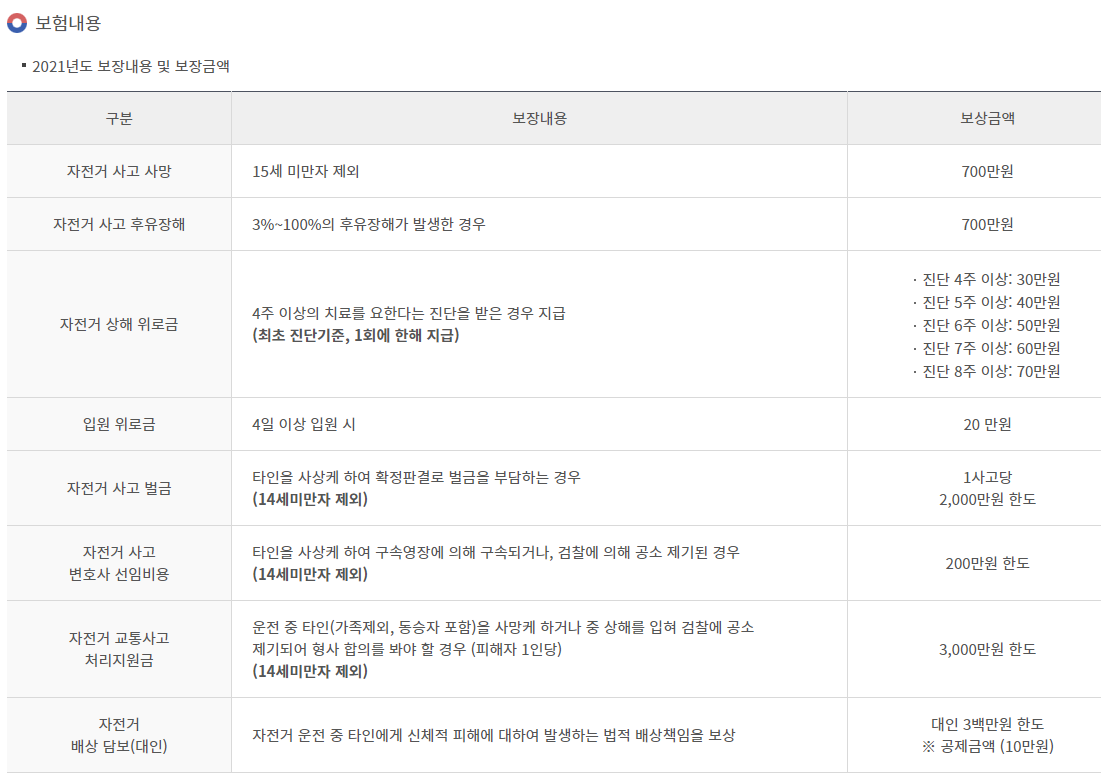Click the 3,000만원 한도 amount cell
Screen dimensions: 1101x777
pyautogui.click(x=987, y=649)
